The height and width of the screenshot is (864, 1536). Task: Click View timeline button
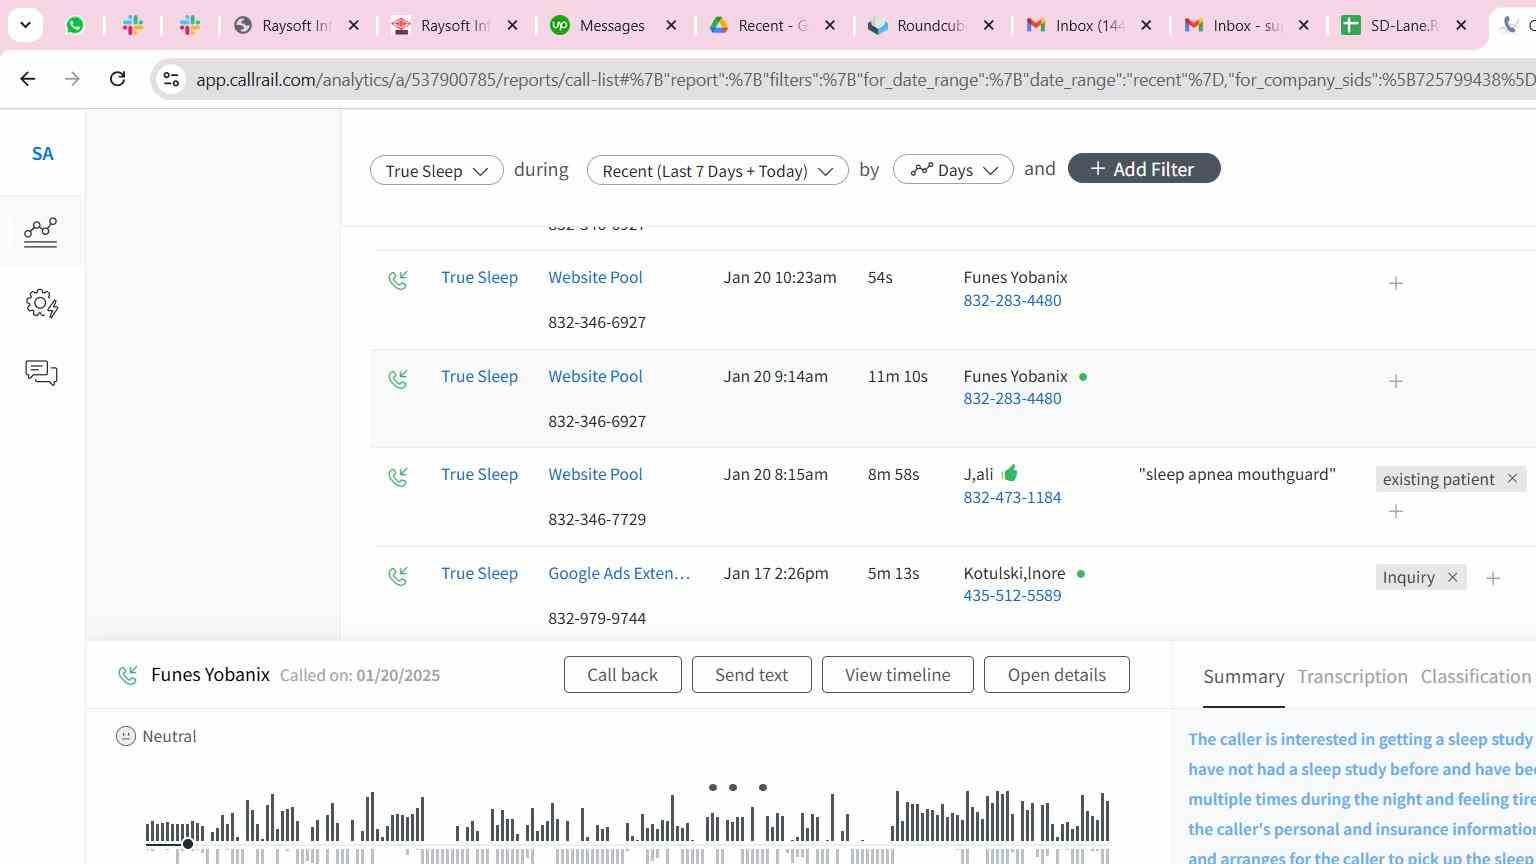click(x=897, y=675)
